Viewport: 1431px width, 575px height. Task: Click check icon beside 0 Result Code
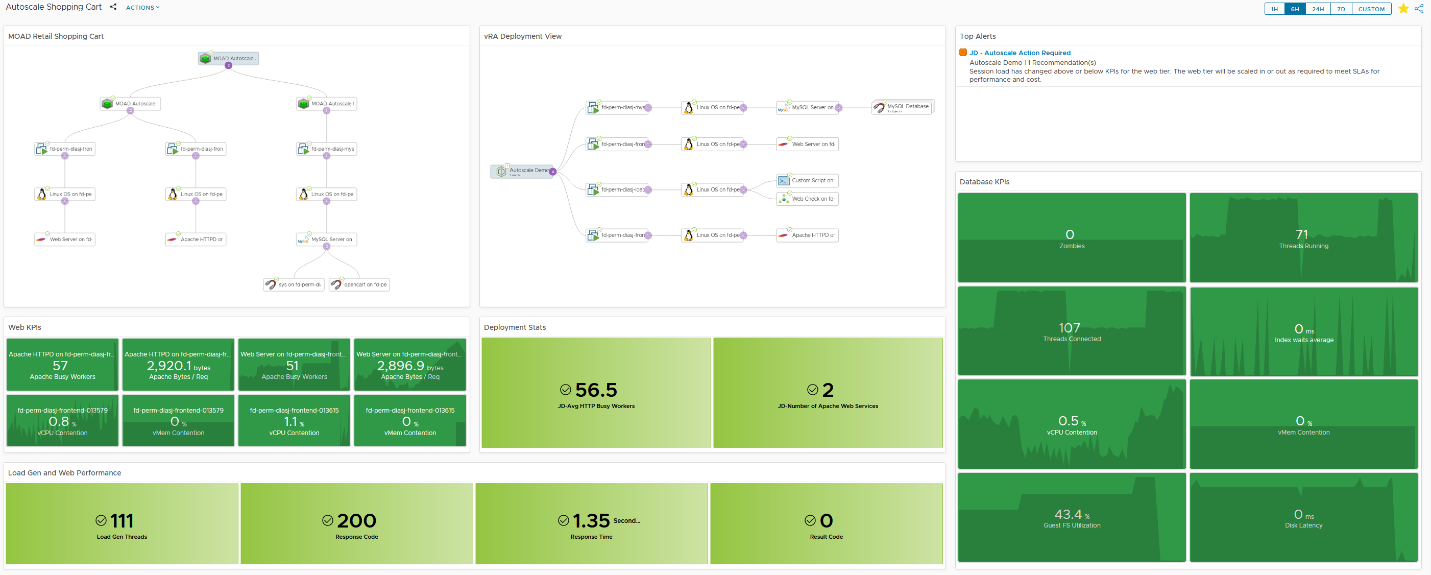(x=811, y=520)
